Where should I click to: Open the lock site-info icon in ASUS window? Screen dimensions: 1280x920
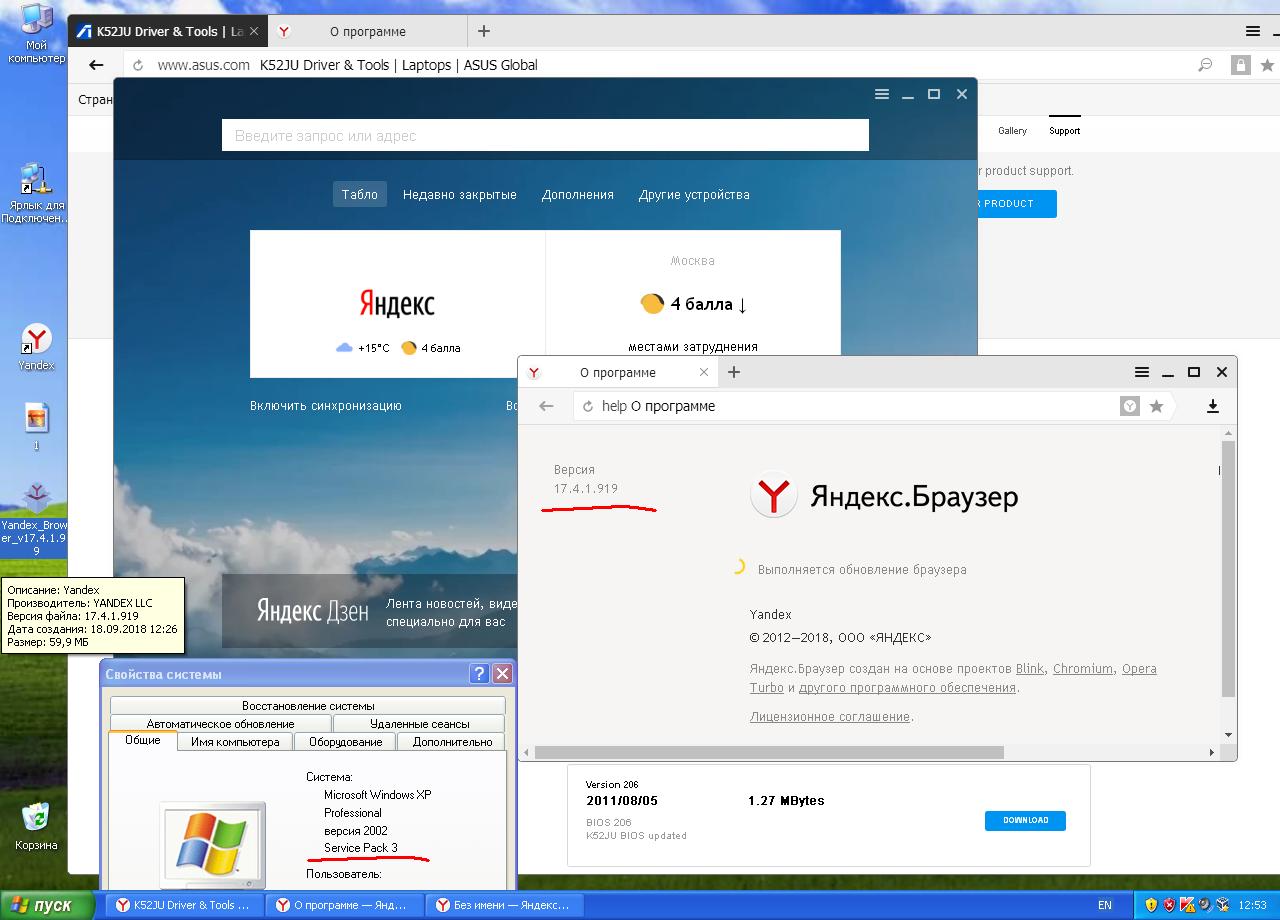(x=1240, y=65)
